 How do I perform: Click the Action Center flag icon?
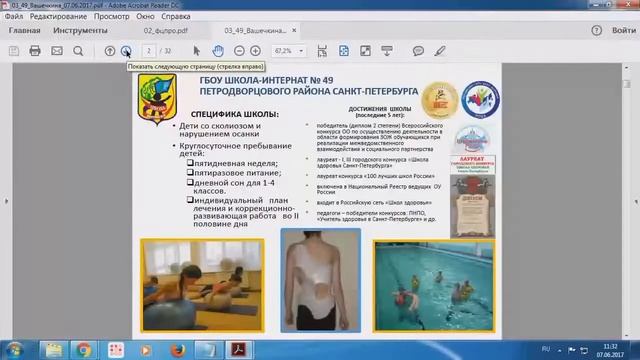pos(572,350)
